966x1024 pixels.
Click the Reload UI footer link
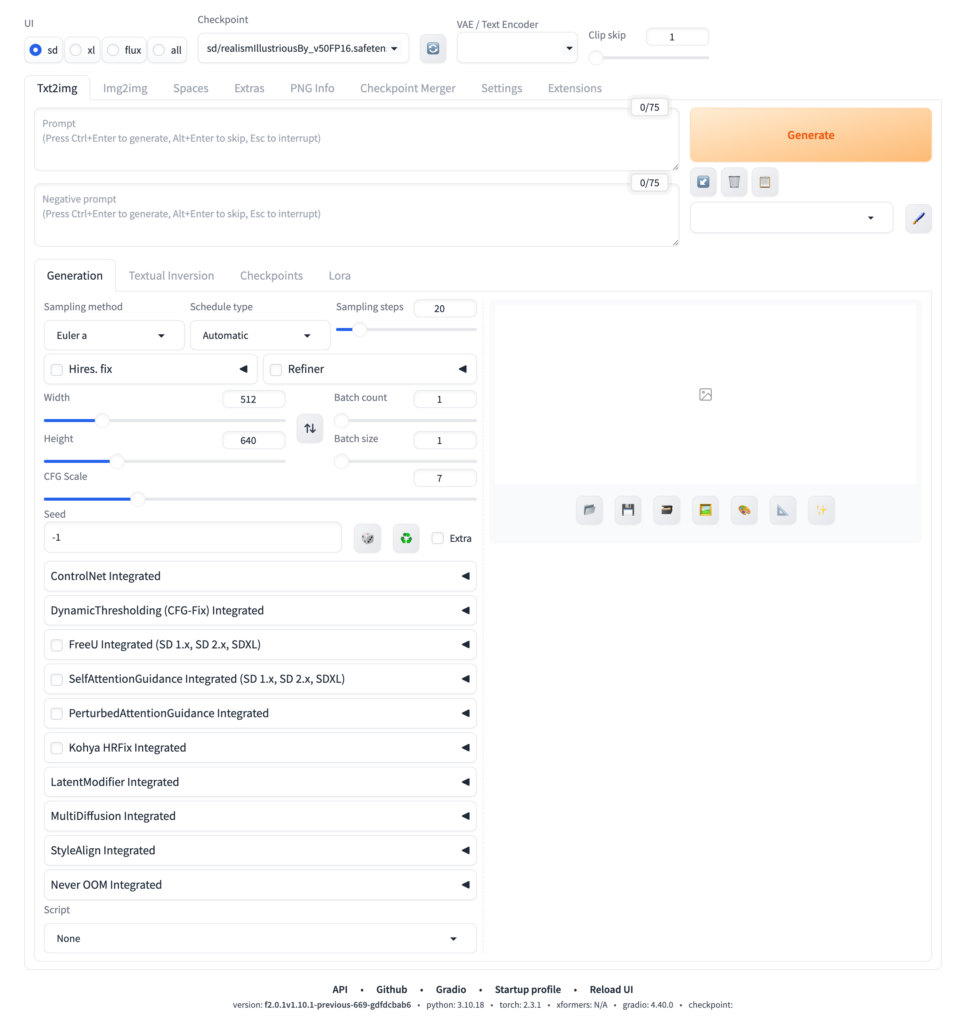(610, 989)
